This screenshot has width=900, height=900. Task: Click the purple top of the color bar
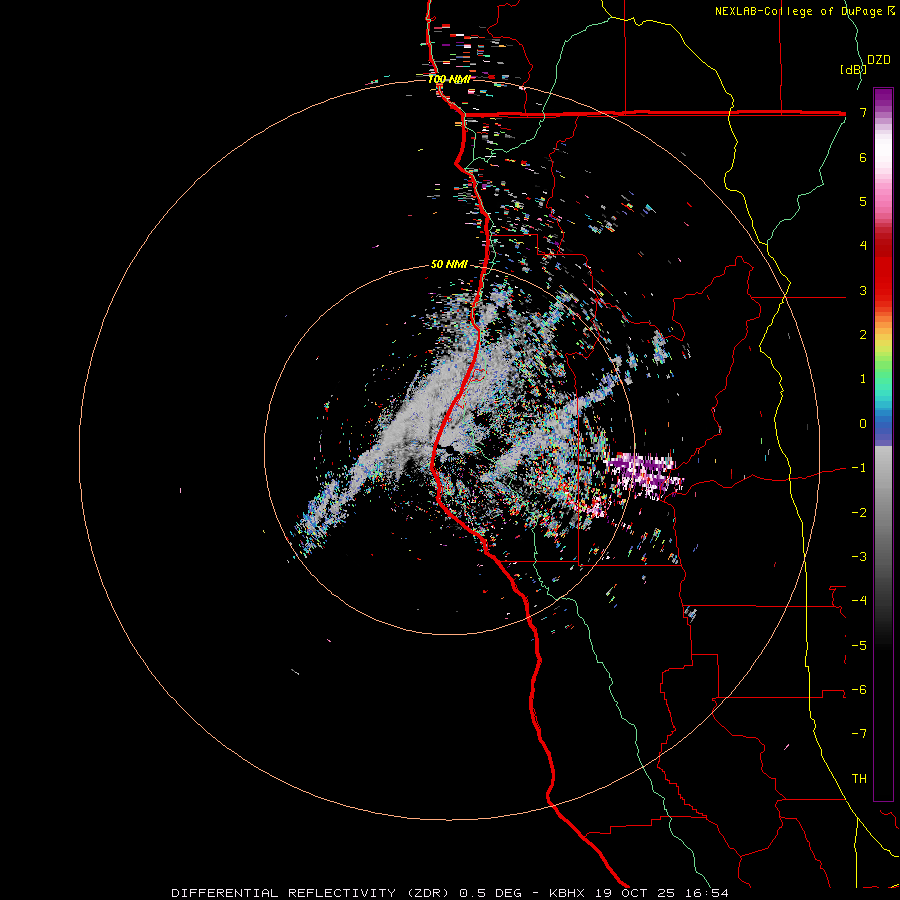[x=883, y=99]
